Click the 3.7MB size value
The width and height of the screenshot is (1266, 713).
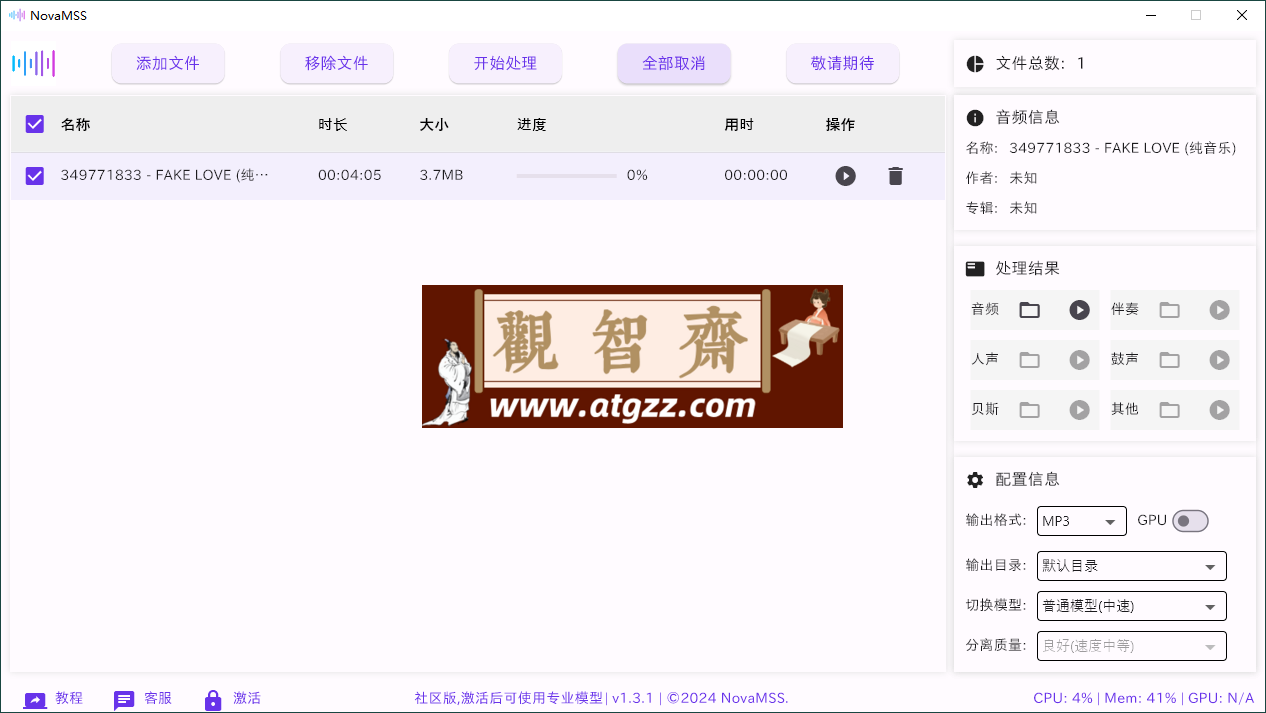(x=441, y=176)
